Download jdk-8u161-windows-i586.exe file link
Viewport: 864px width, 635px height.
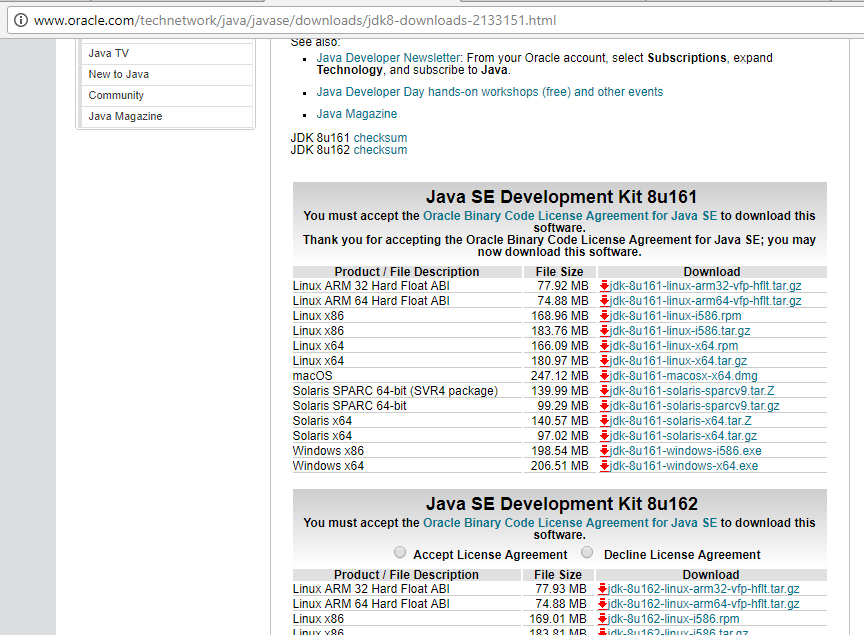point(685,451)
